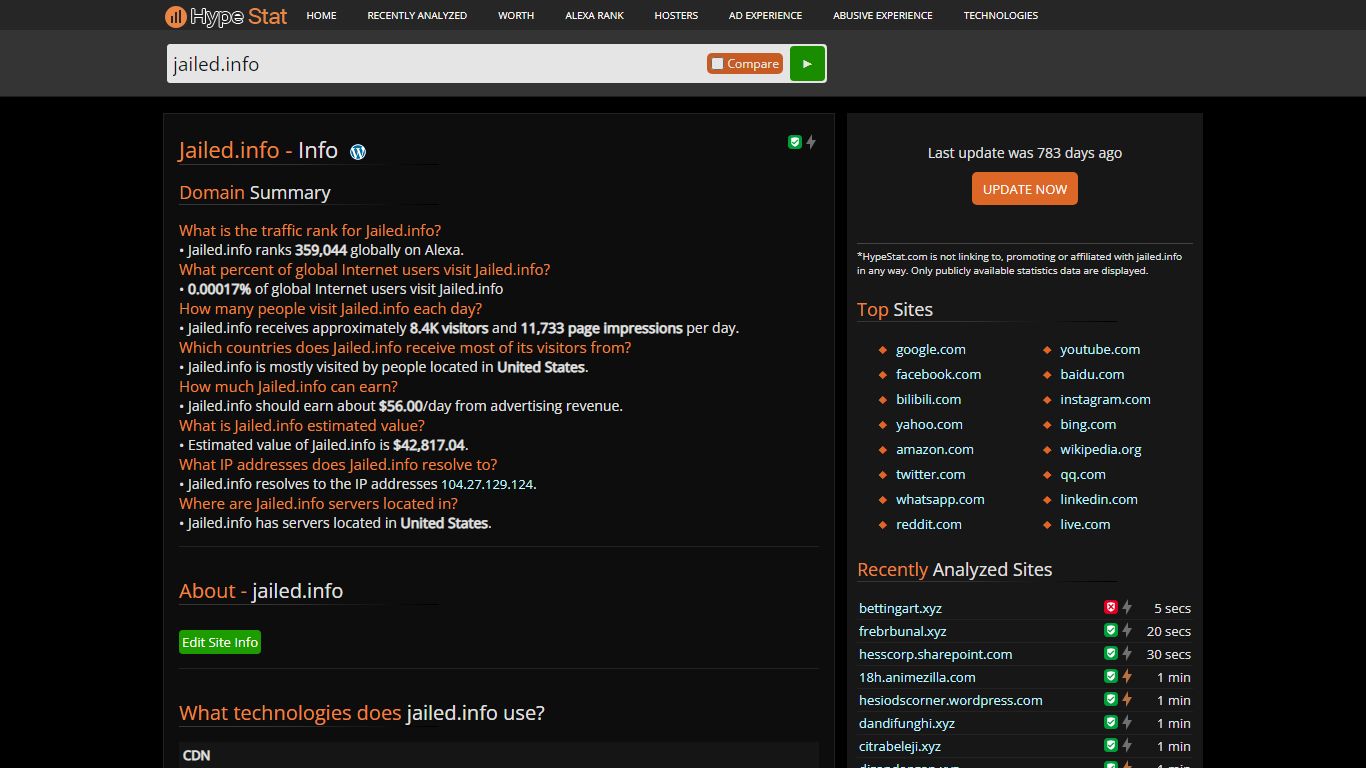
Task: Open whatsapp.com in Top Sites
Action: tap(940, 499)
